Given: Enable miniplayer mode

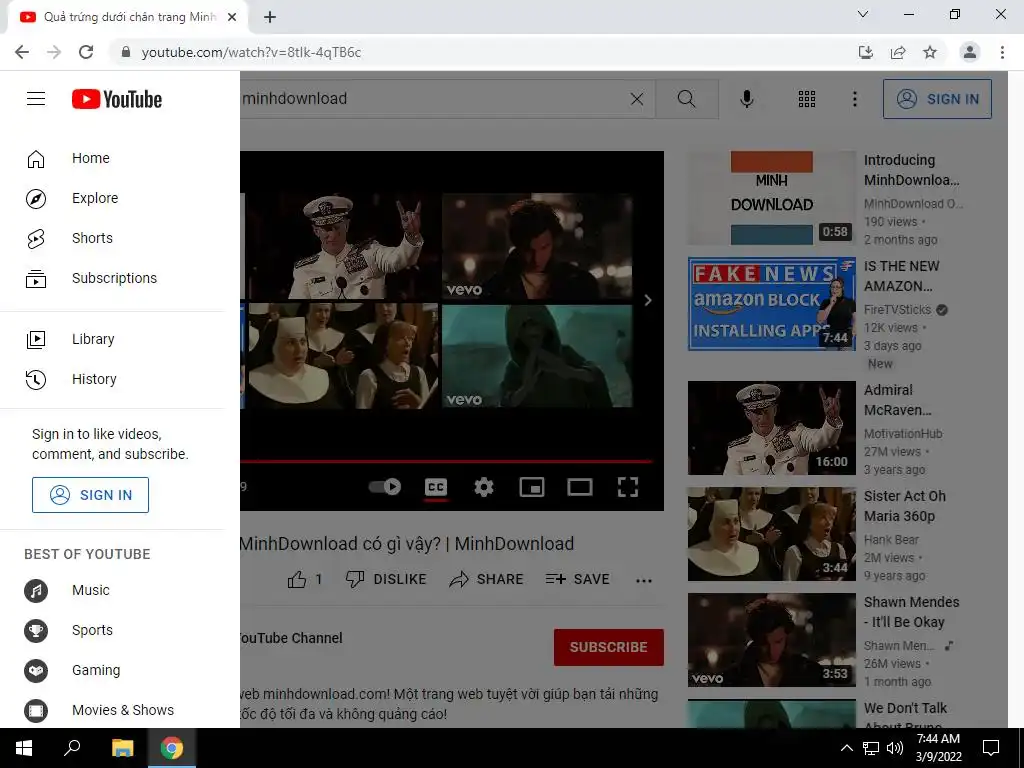Looking at the screenshot, I should (x=532, y=487).
